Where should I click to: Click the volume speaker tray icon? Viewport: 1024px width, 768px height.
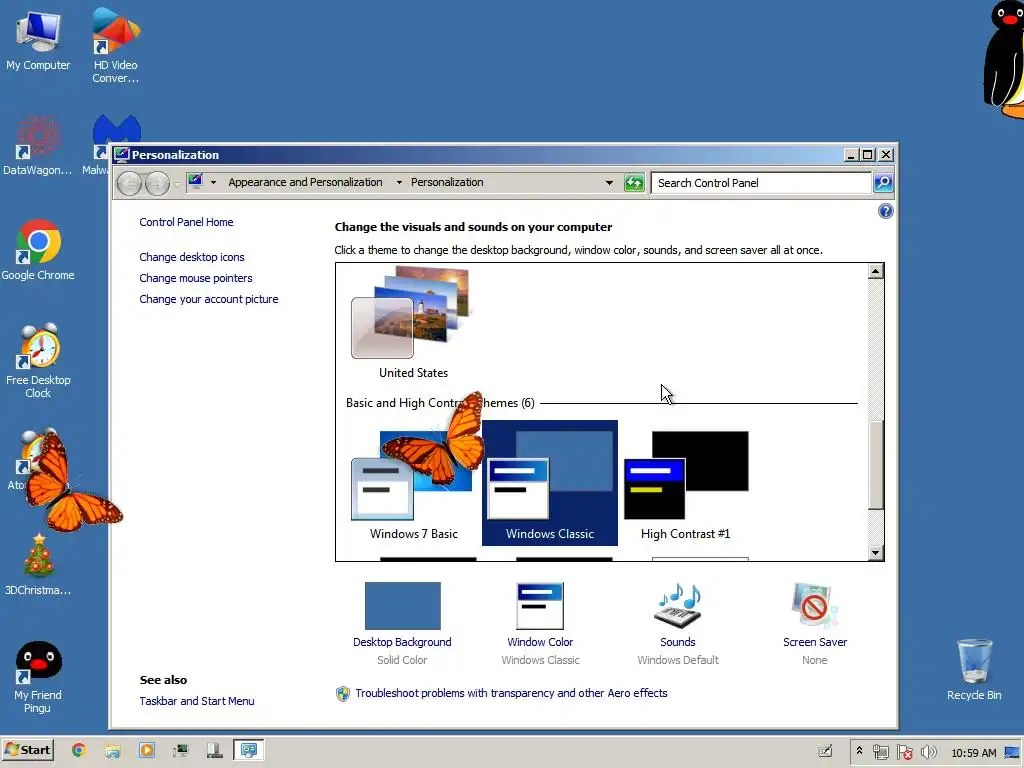pos(929,752)
